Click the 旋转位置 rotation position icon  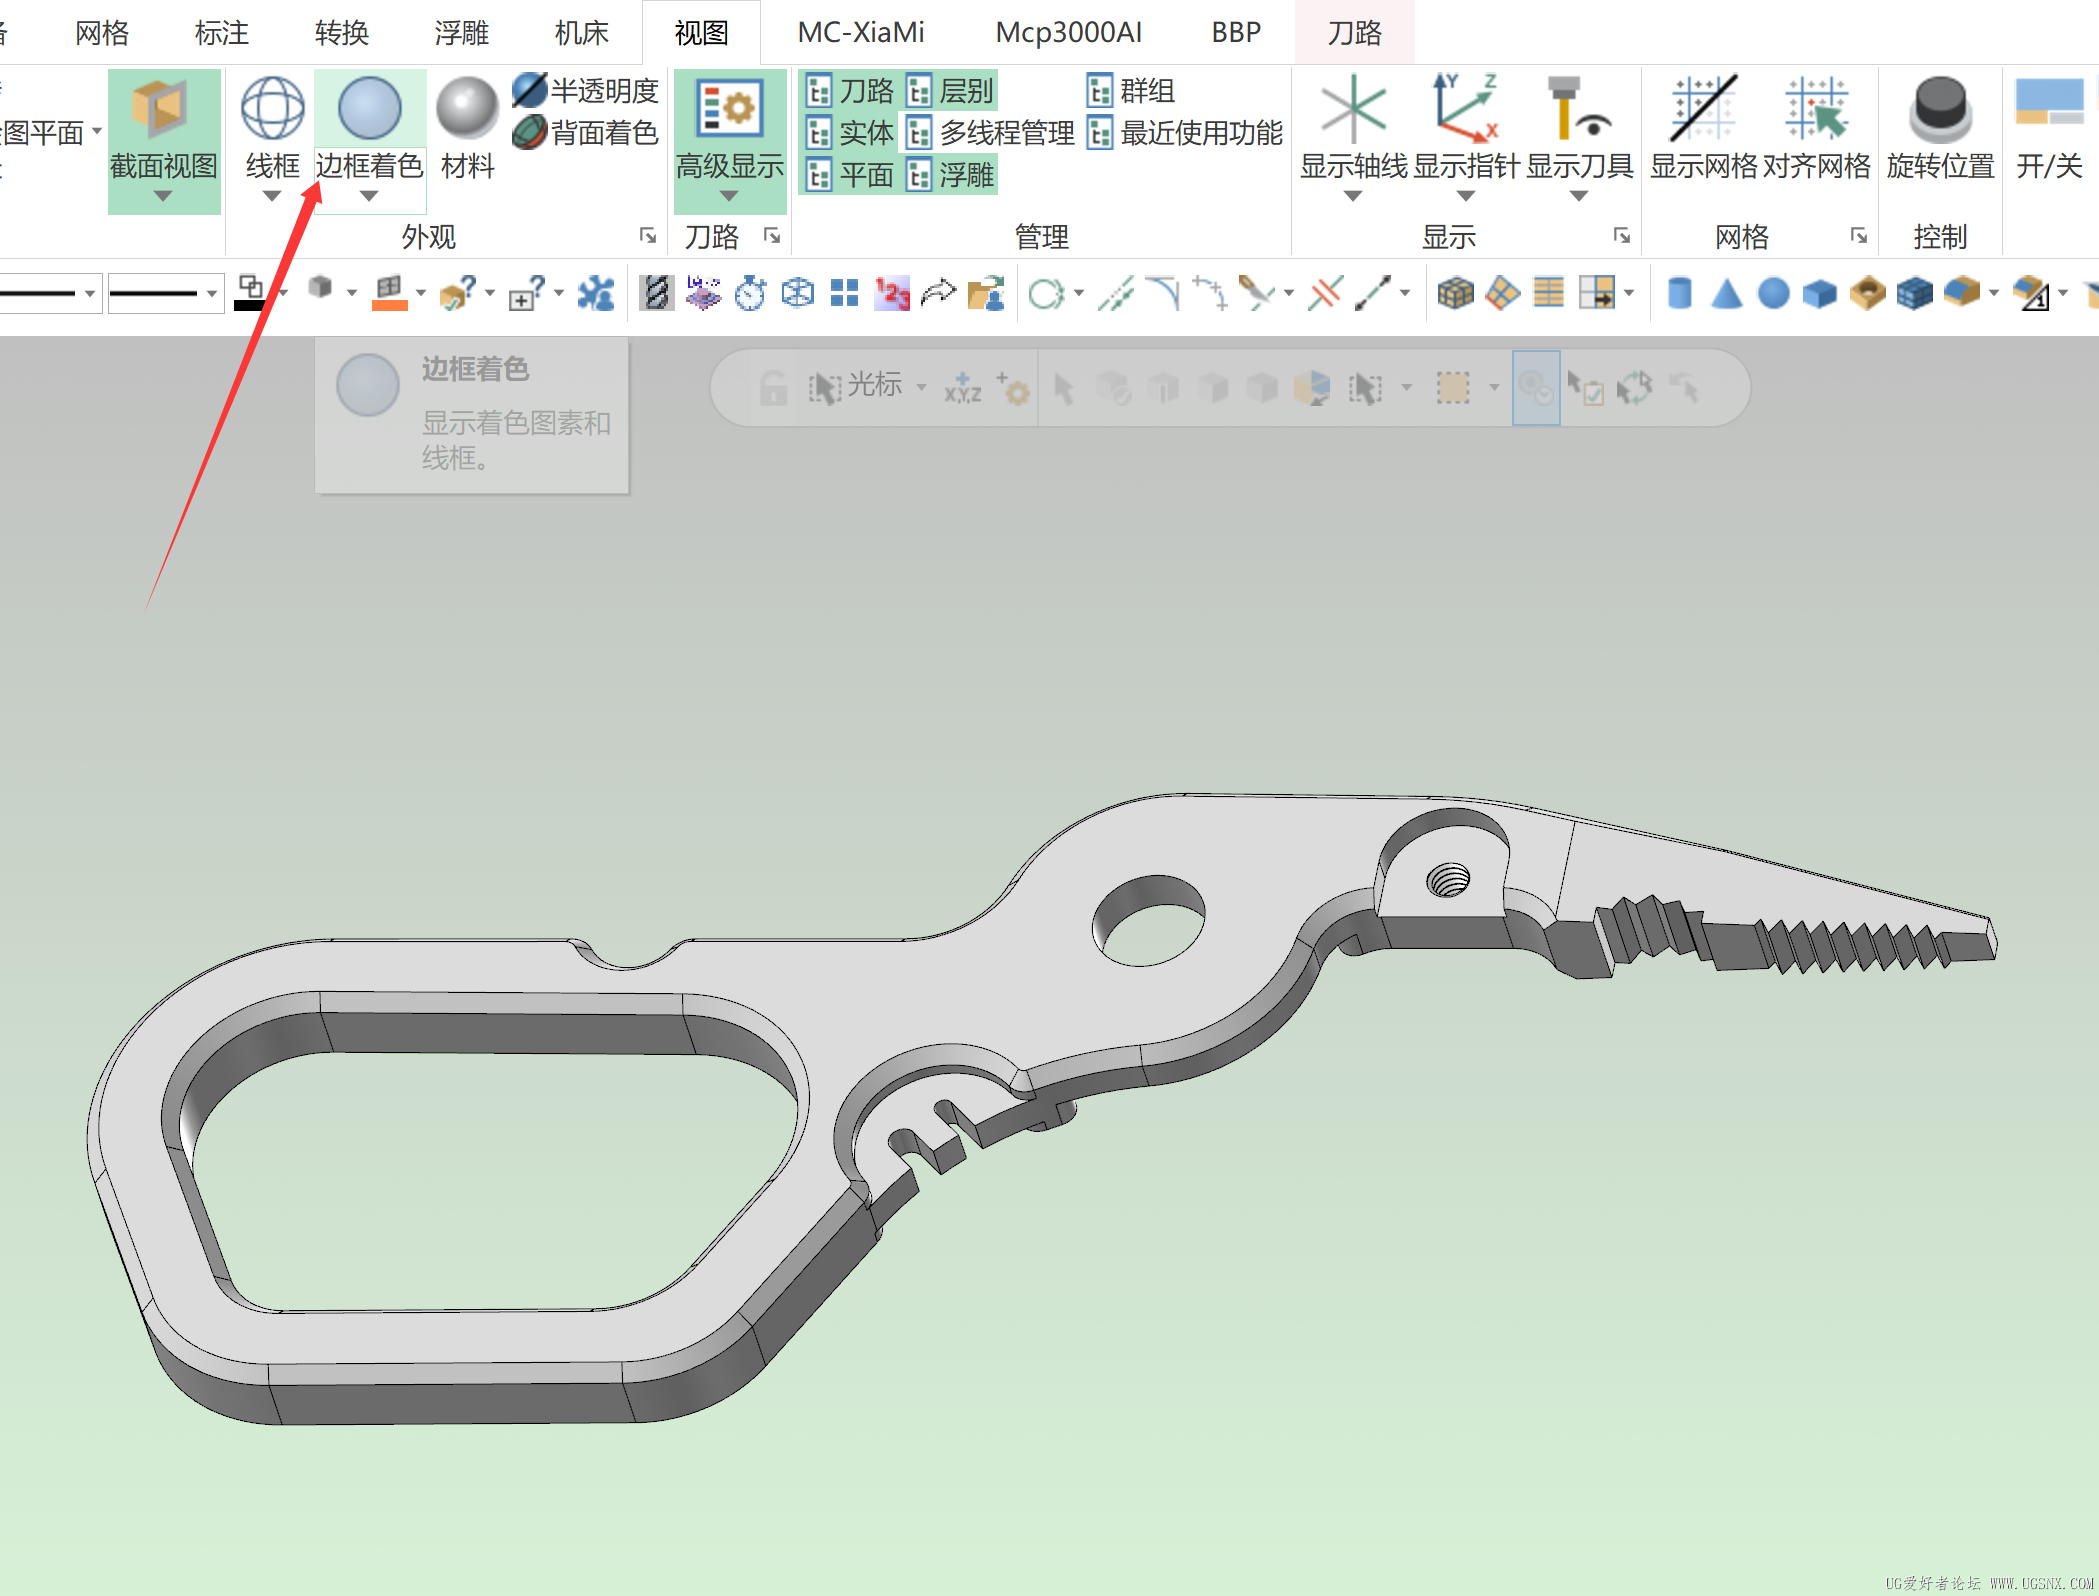coord(1940,108)
